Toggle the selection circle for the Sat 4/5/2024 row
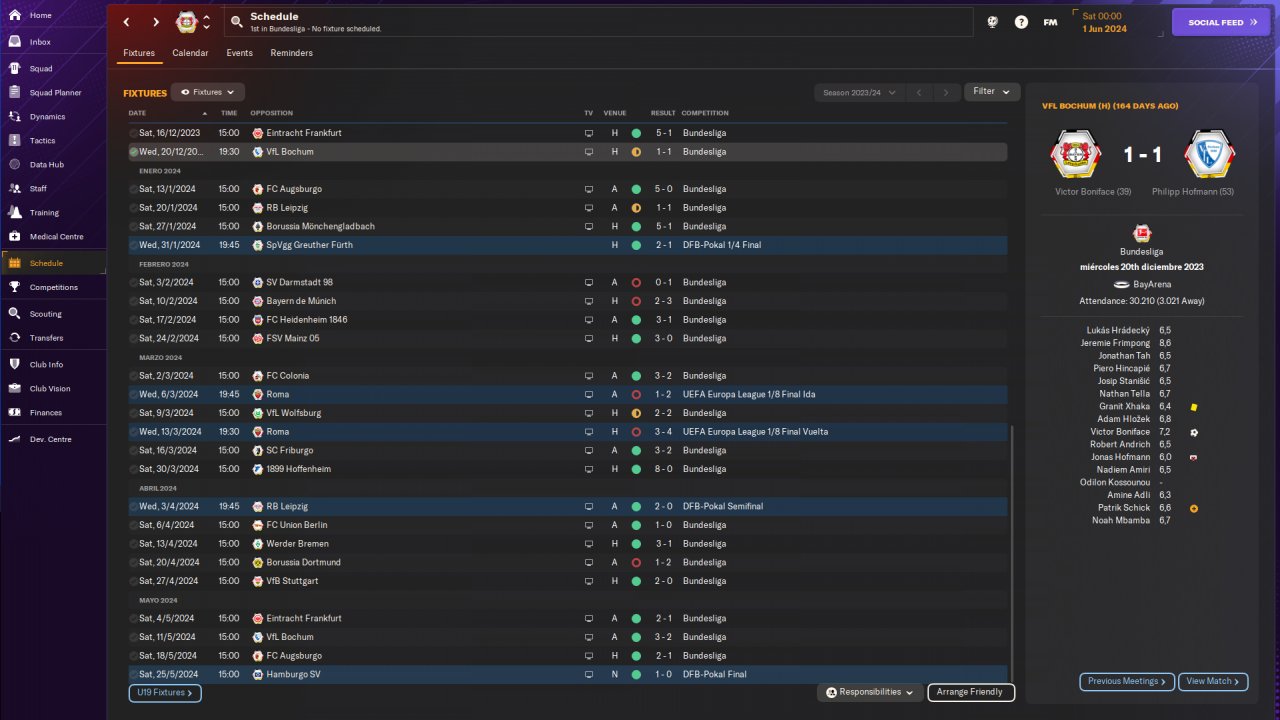The width and height of the screenshot is (1280, 720). click(134, 618)
